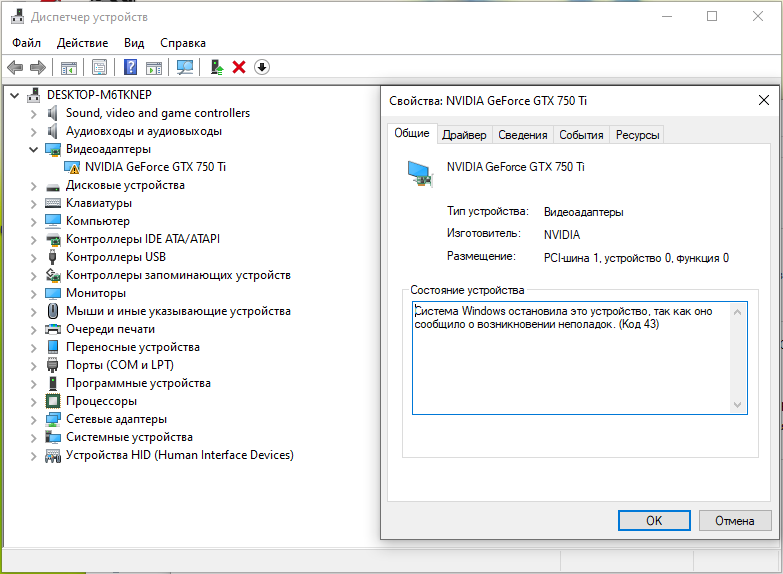Viewport: 783px width, 574px height.
Task: Click the Диспетчер устройств title bar icon
Action: point(17,16)
